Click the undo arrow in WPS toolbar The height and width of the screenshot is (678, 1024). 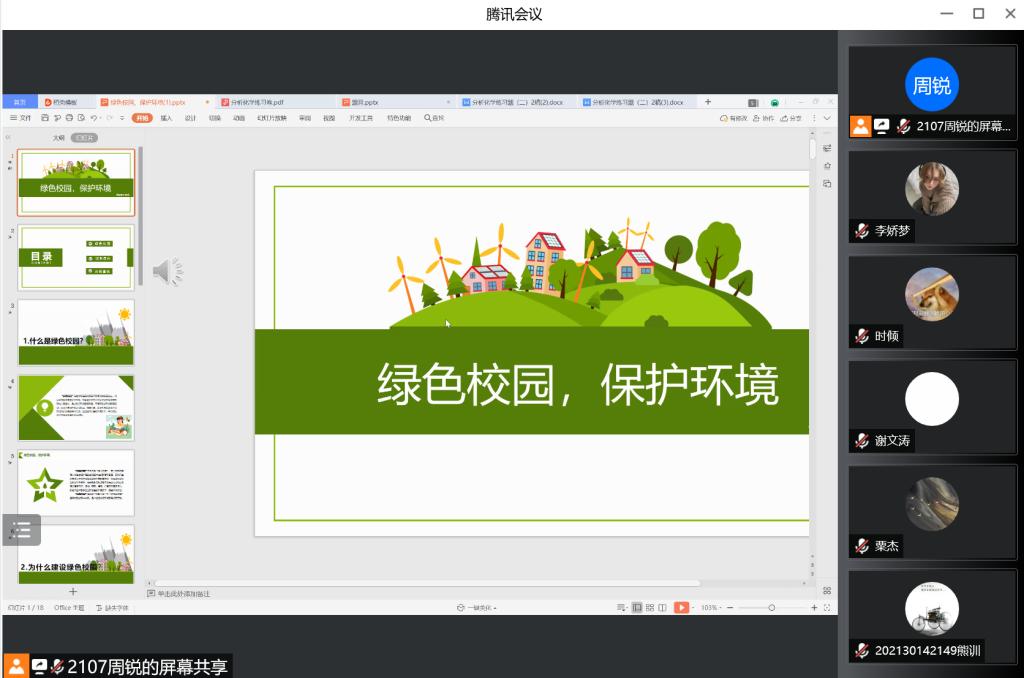[93, 118]
